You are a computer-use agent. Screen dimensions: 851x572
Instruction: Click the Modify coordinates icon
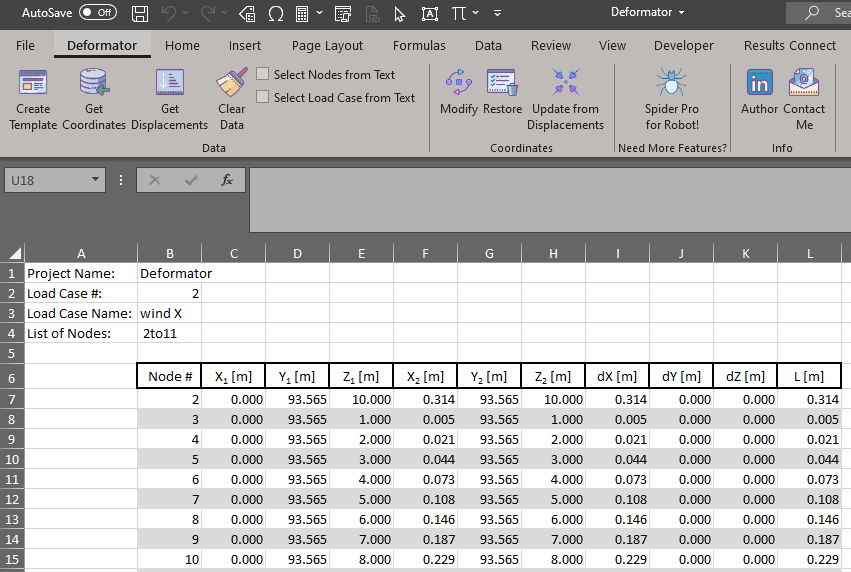pos(459,84)
